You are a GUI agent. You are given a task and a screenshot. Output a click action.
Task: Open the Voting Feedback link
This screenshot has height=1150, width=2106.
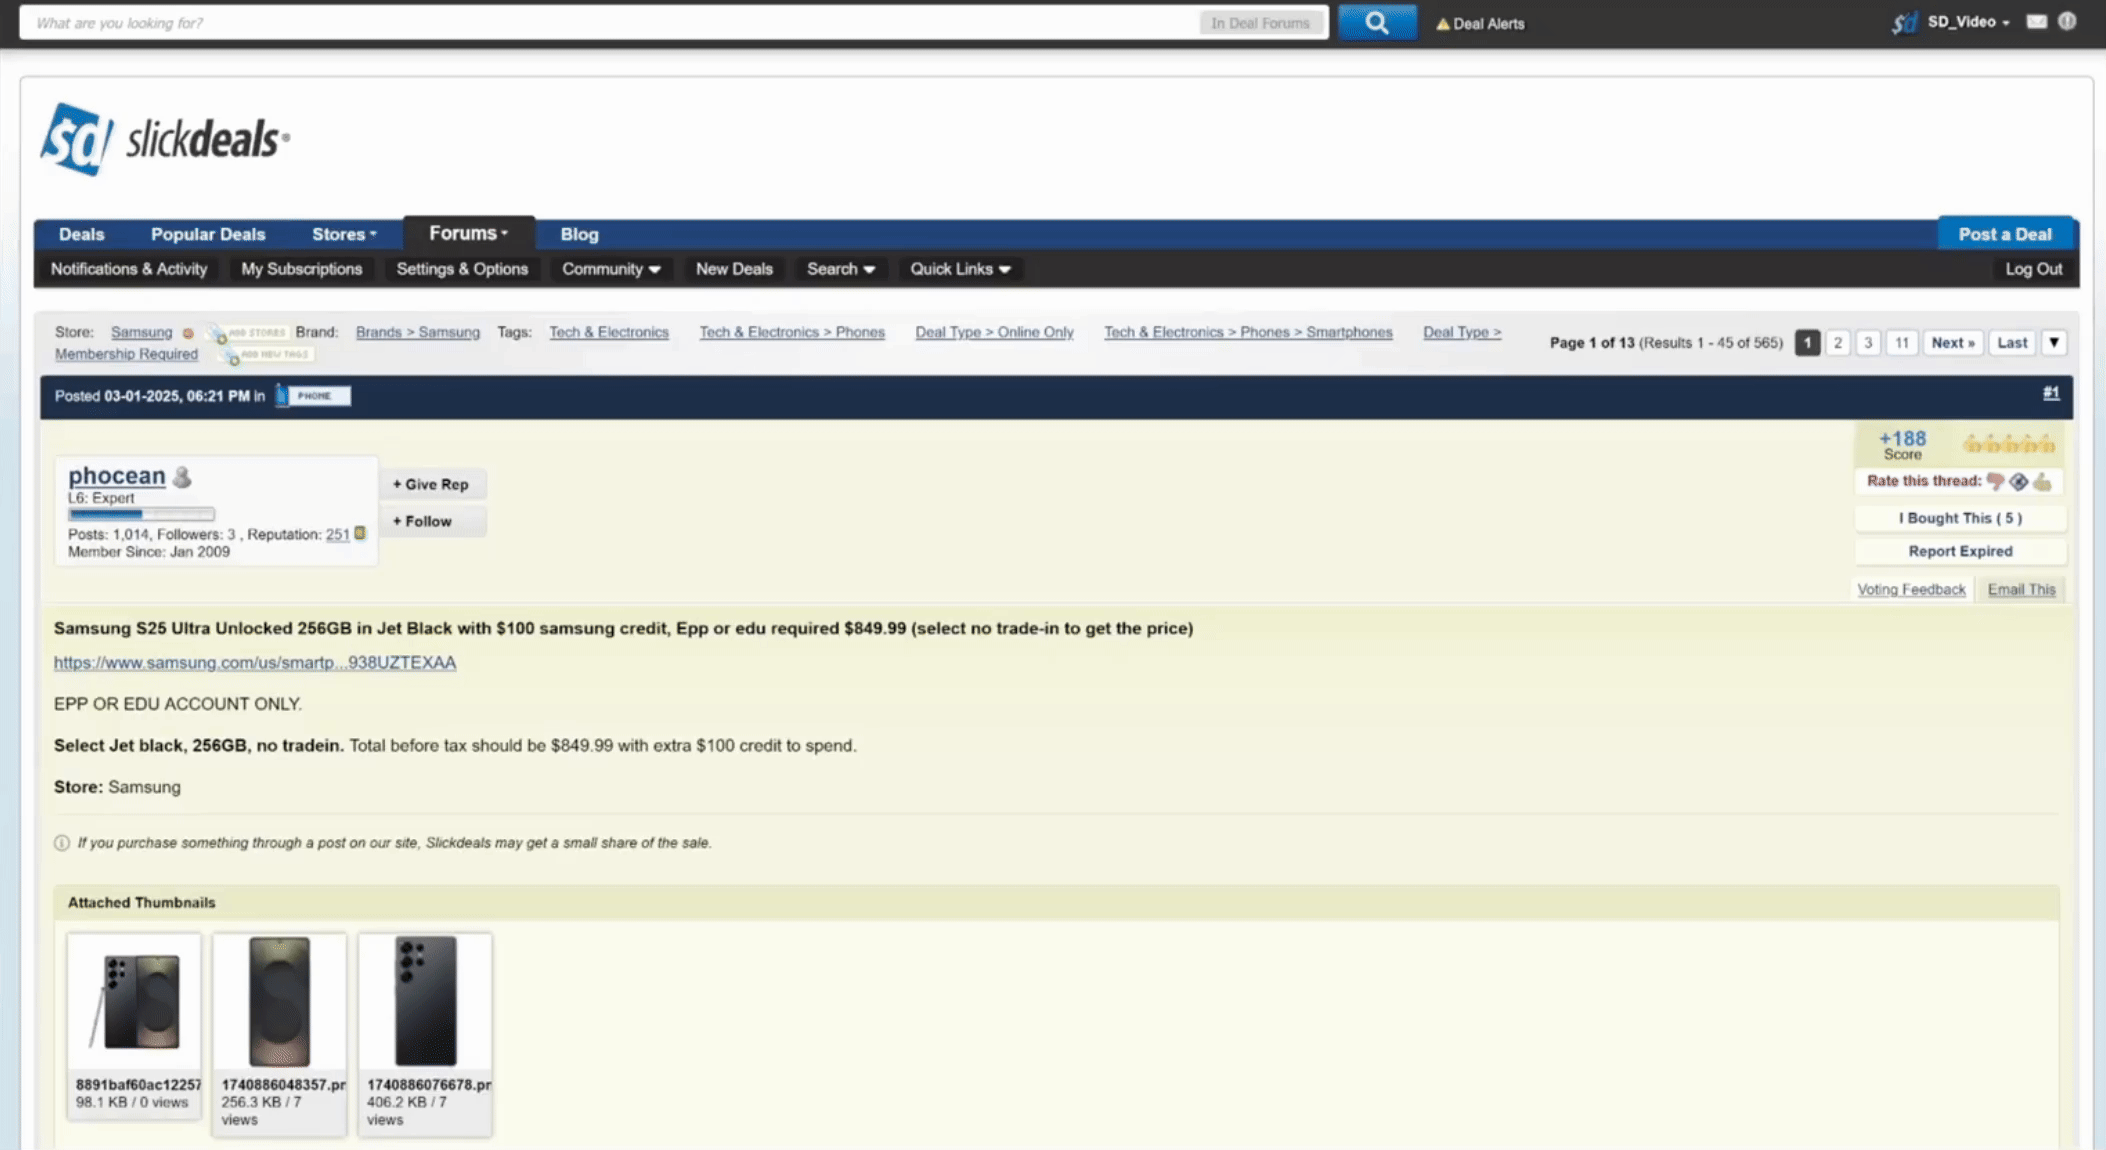1911,590
